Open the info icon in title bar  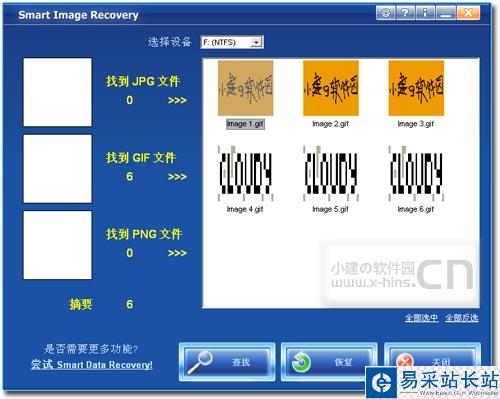[x=425, y=13]
